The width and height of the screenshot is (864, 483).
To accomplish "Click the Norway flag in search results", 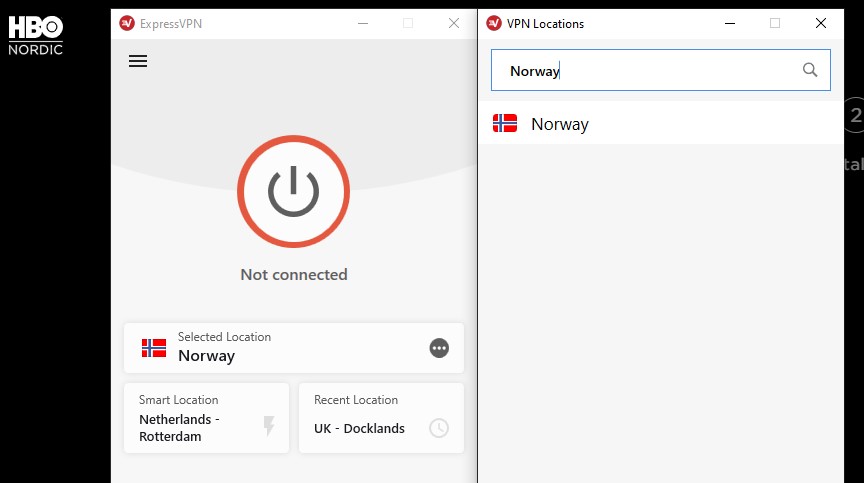I will pyautogui.click(x=505, y=123).
